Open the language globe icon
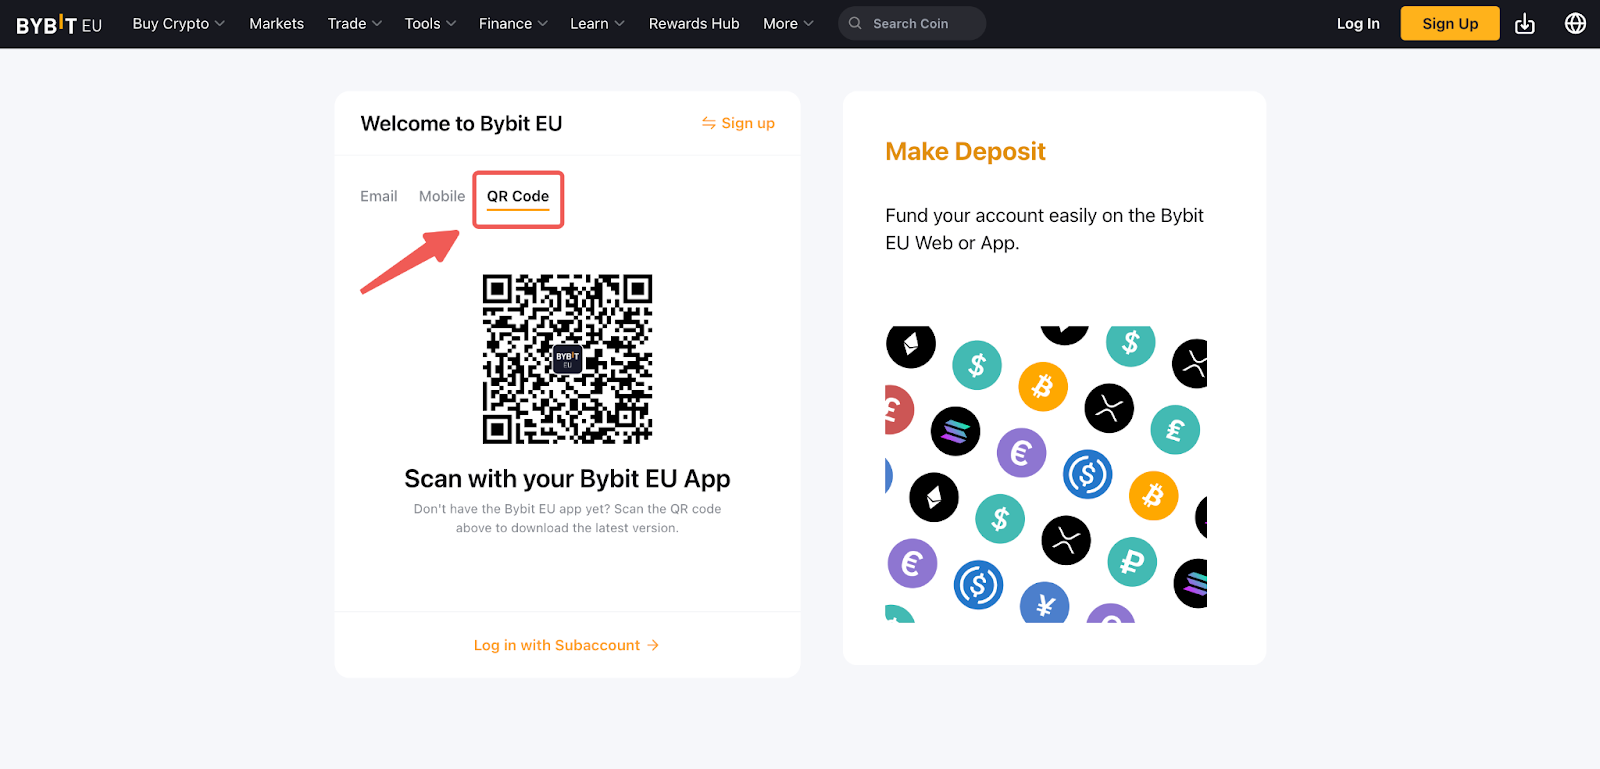 coord(1575,24)
